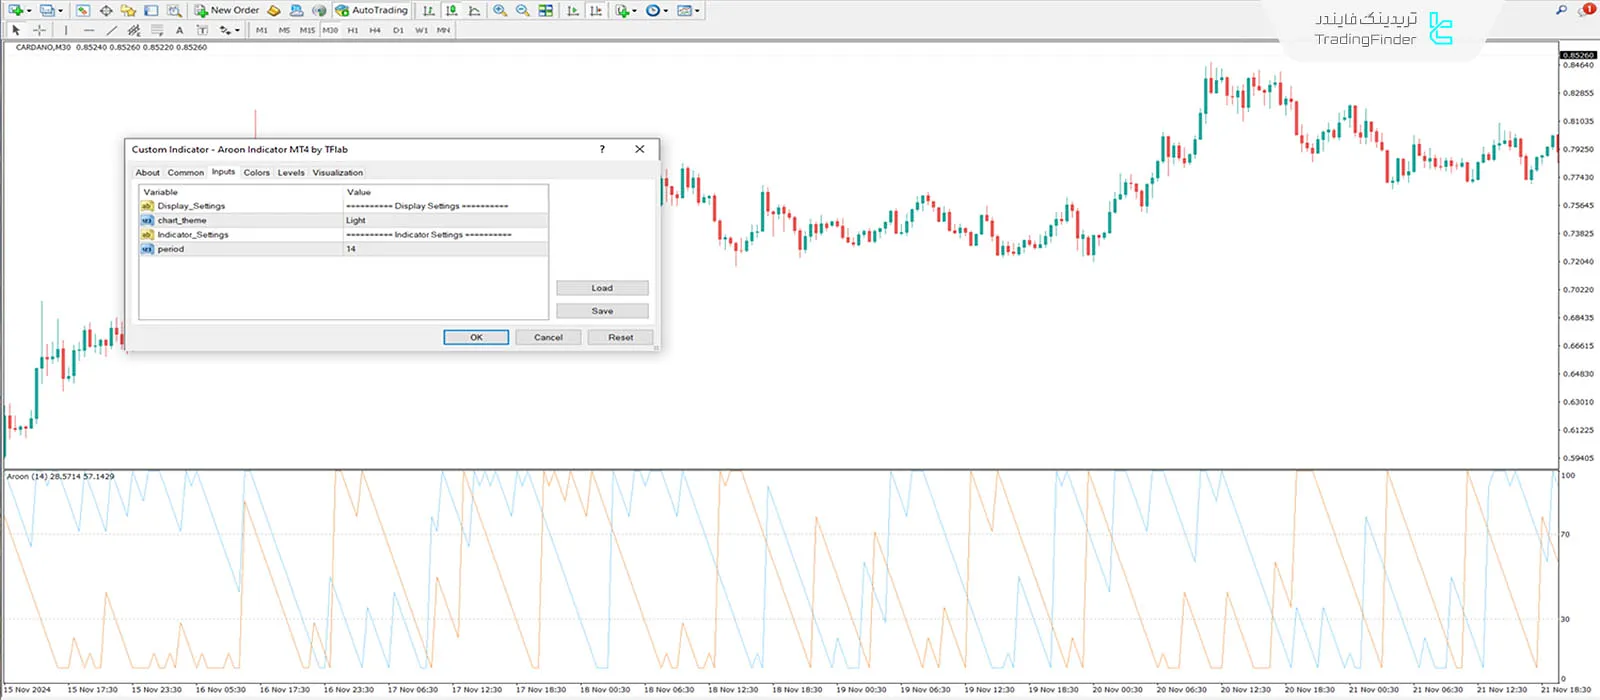Expand the Periods clock dropdown

pos(656,10)
